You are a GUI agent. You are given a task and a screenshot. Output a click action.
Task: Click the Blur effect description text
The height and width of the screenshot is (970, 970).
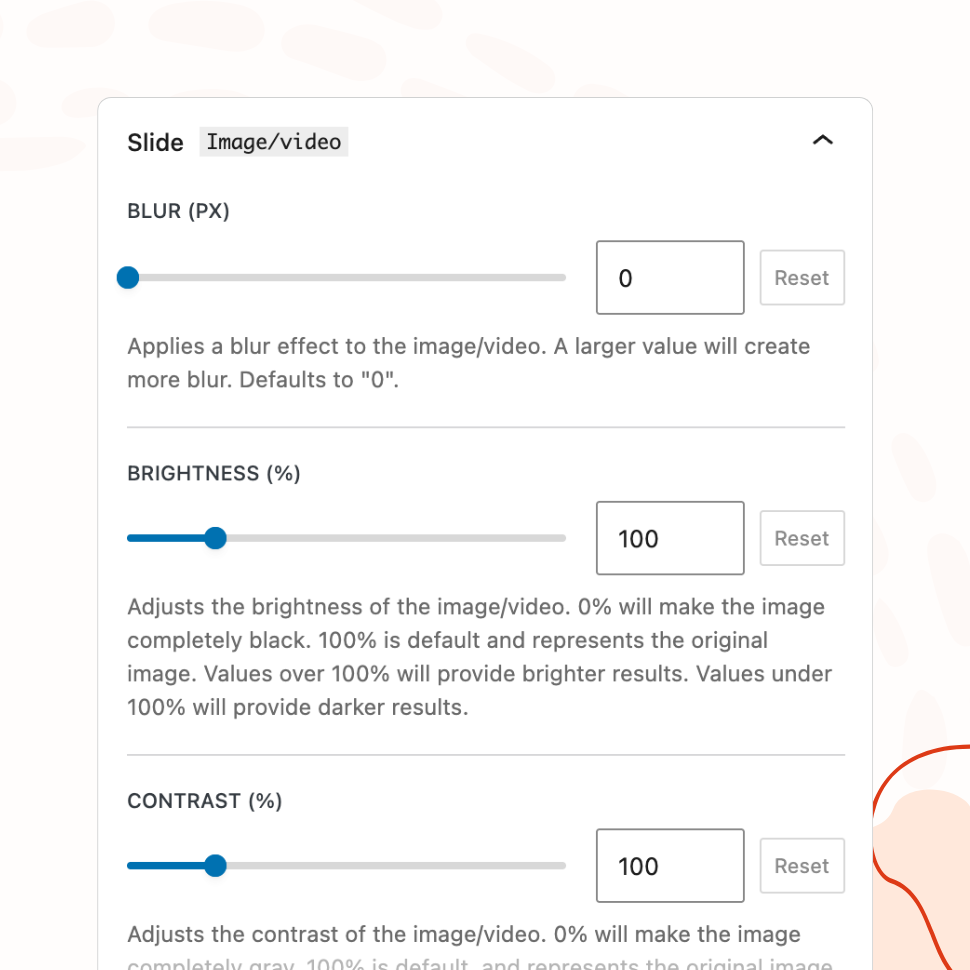click(x=468, y=364)
